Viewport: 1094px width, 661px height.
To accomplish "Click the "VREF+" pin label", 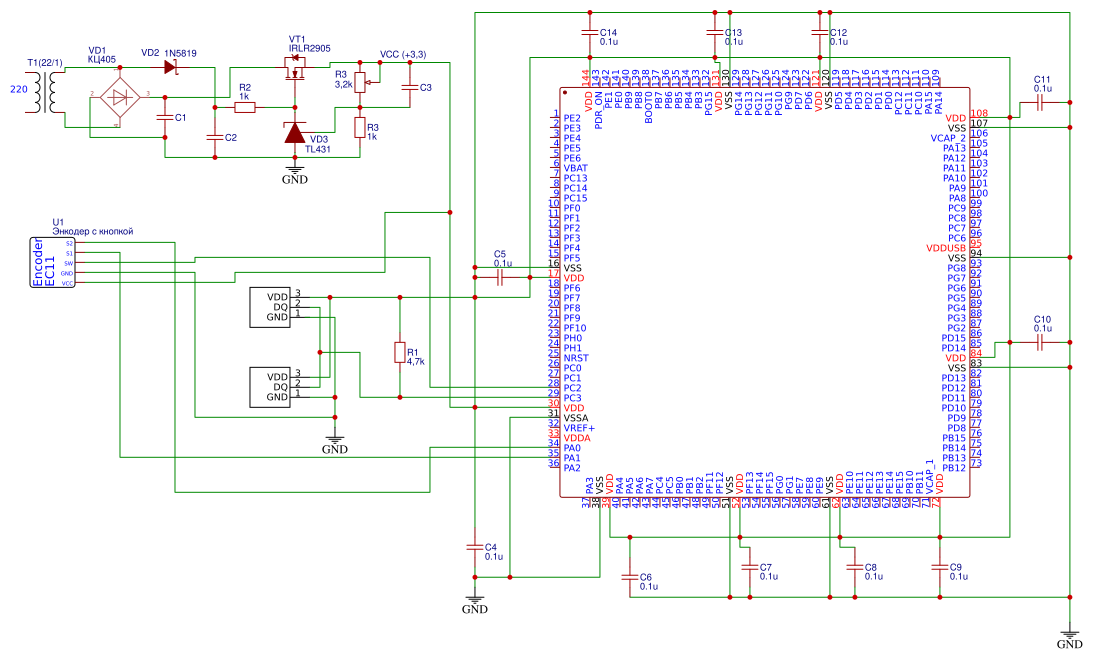I will point(580,428).
